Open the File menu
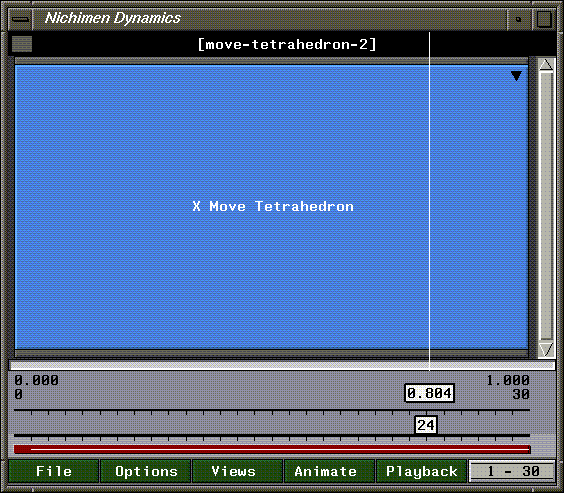Screen dimensions: 564x493 pos(54,471)
